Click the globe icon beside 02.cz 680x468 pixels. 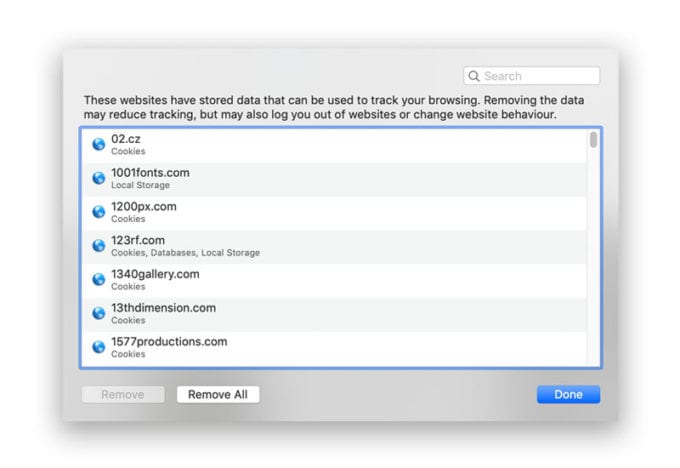coord(99,144)
